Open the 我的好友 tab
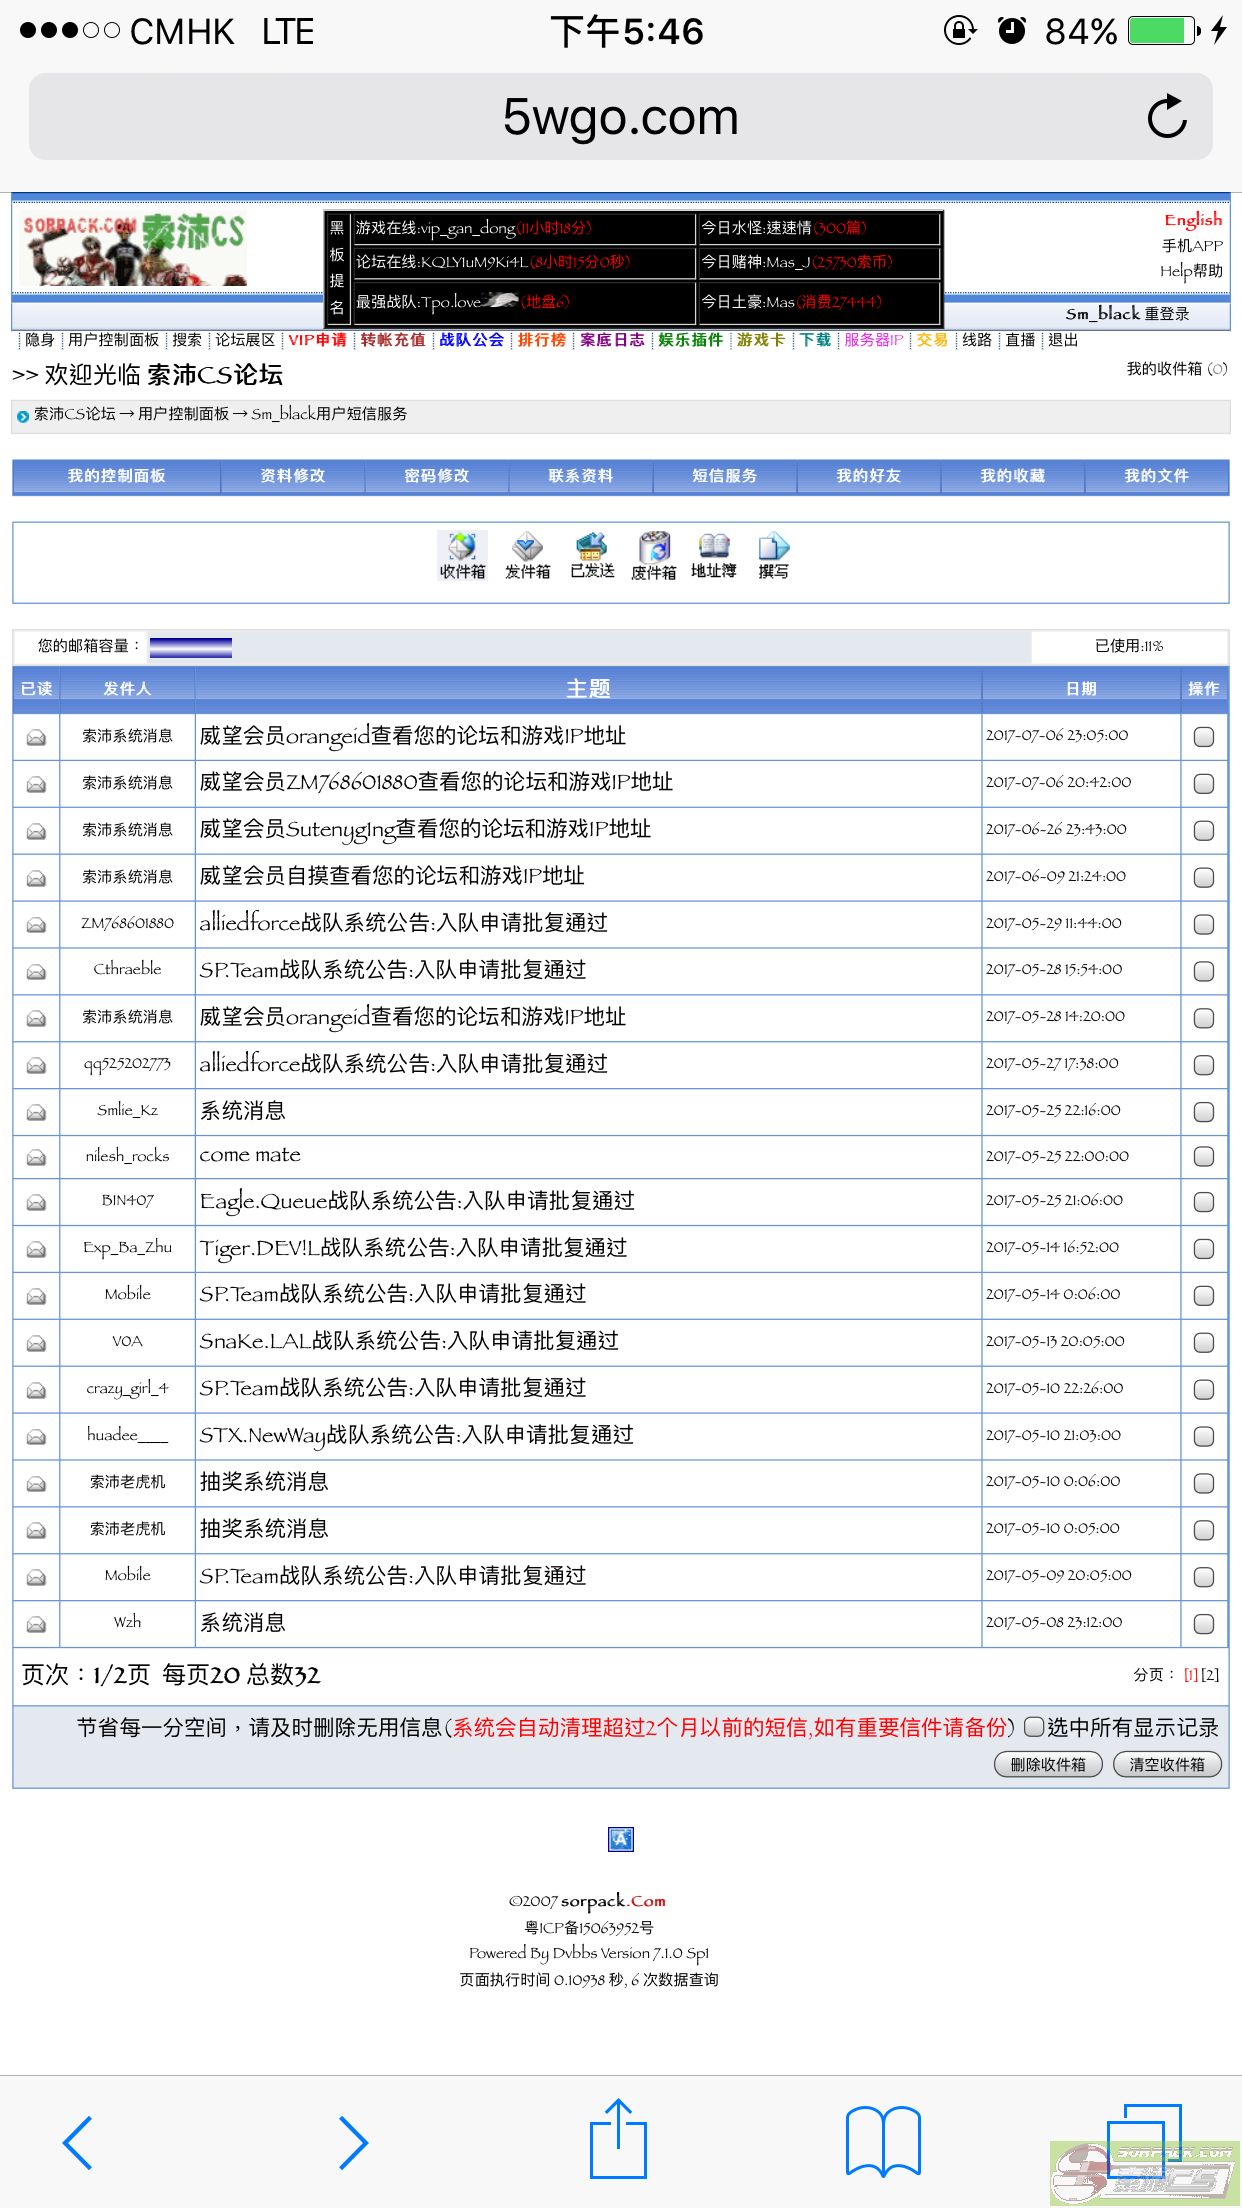 point(868,476)
